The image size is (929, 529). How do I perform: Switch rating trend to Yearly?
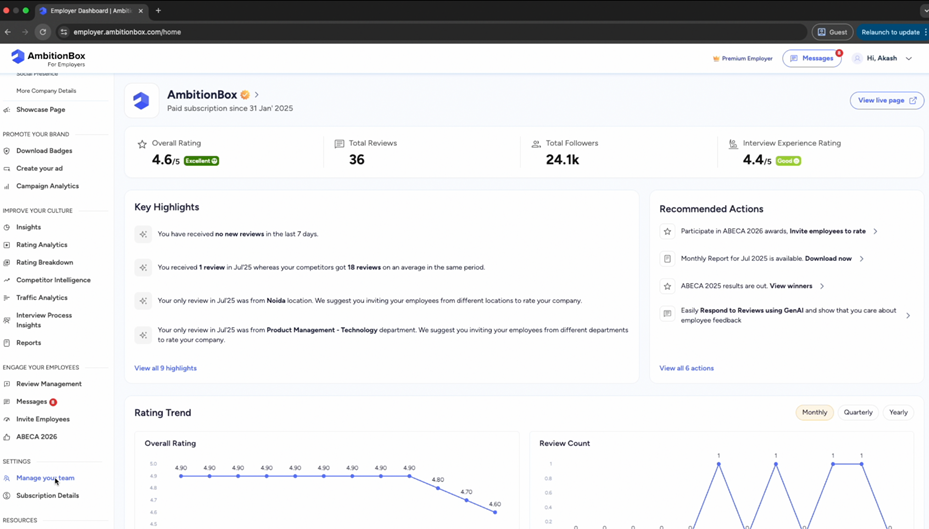click(x=898, y=412)
